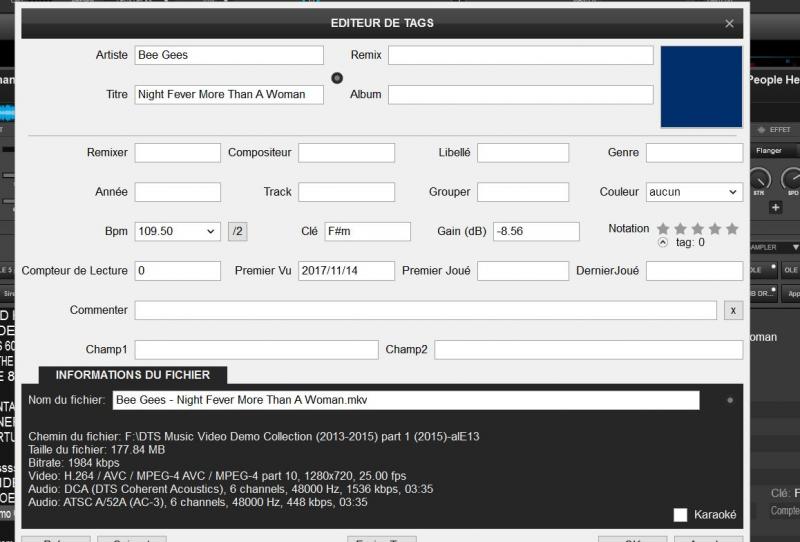The width and height of the screenshot is (800, 542).
Task: Click the Track input field
Action: [346, 192]
